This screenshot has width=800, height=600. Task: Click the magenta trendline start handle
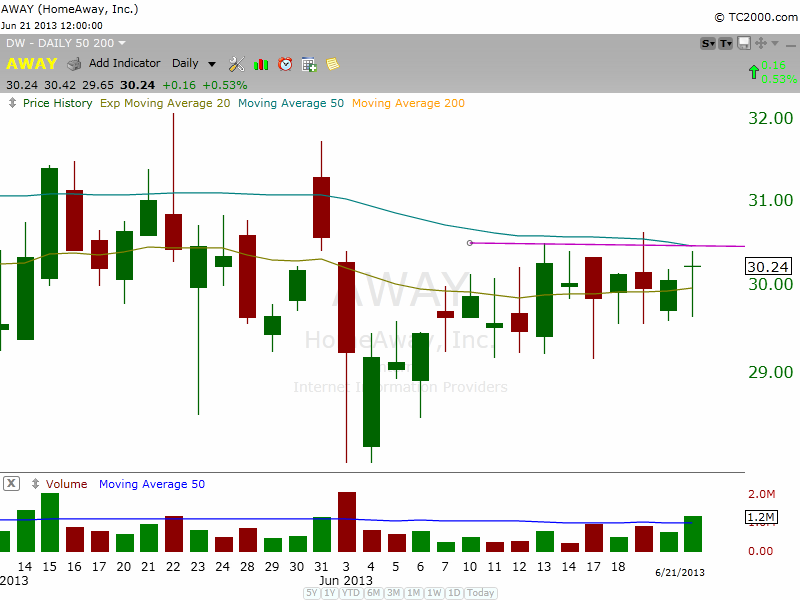coord(470,243)
